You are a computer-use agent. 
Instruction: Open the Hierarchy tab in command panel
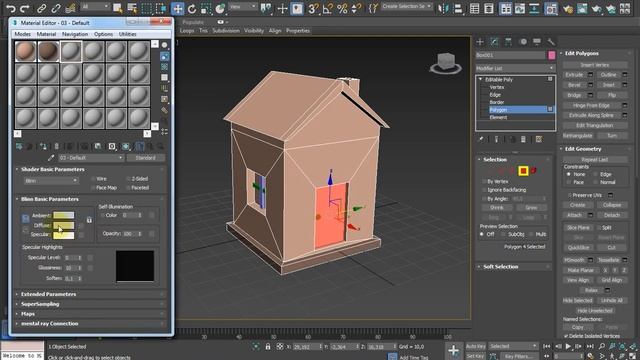click(509, 42)
